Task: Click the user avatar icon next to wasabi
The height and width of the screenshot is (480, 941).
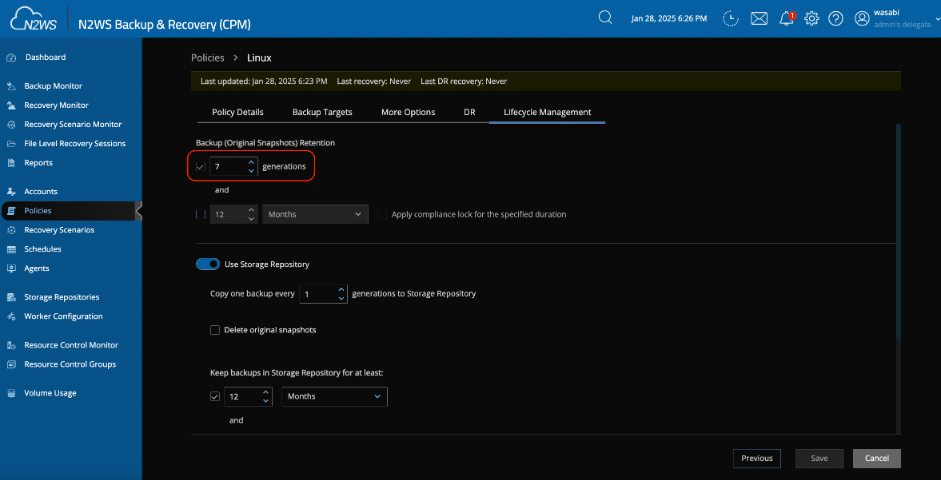Action: point(862,19)
